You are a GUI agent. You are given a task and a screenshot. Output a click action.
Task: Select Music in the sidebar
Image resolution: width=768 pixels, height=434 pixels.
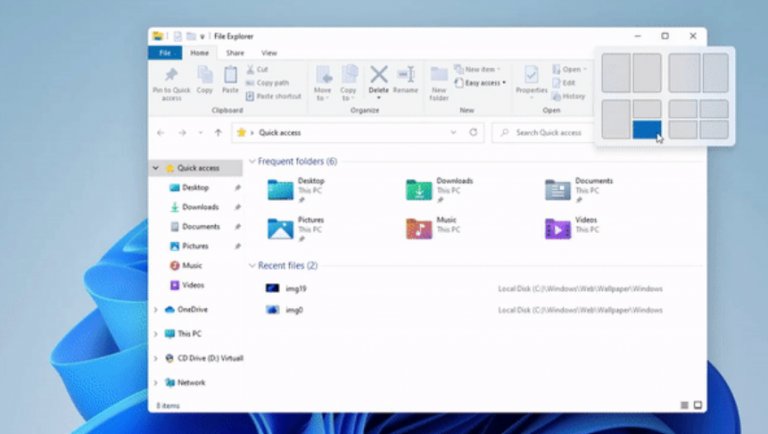coord(192,265)
